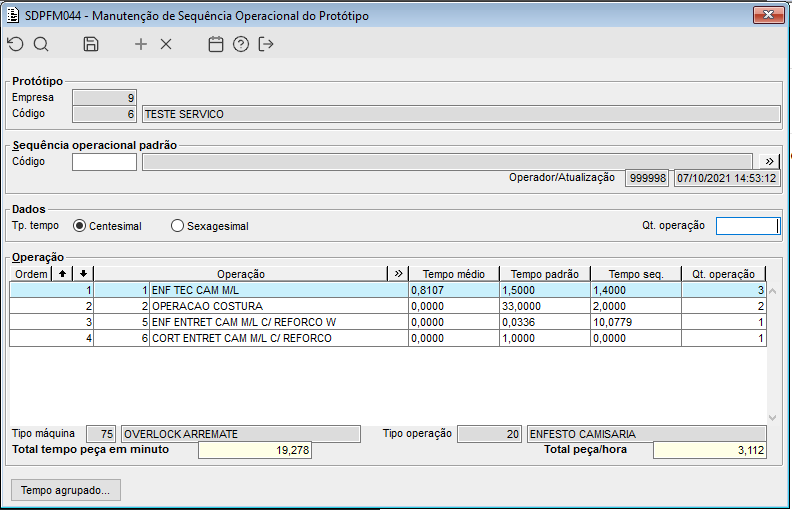Image resolution: width=792 pixels, height=510 pixels.
Task: Move row down with the down arrow header
Action: [x=84, y=273]
